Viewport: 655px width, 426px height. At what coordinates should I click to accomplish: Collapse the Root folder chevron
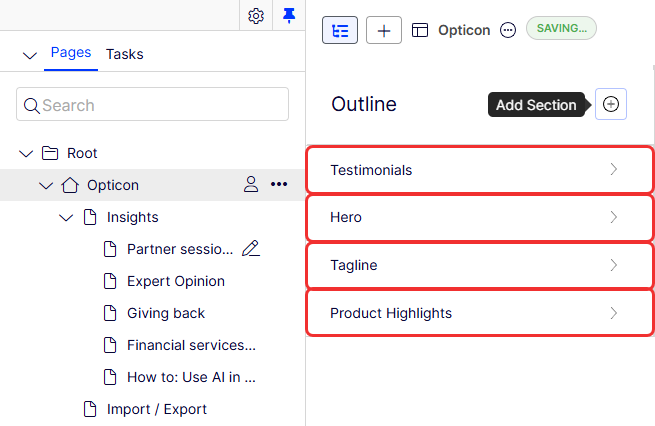point(26,154)
